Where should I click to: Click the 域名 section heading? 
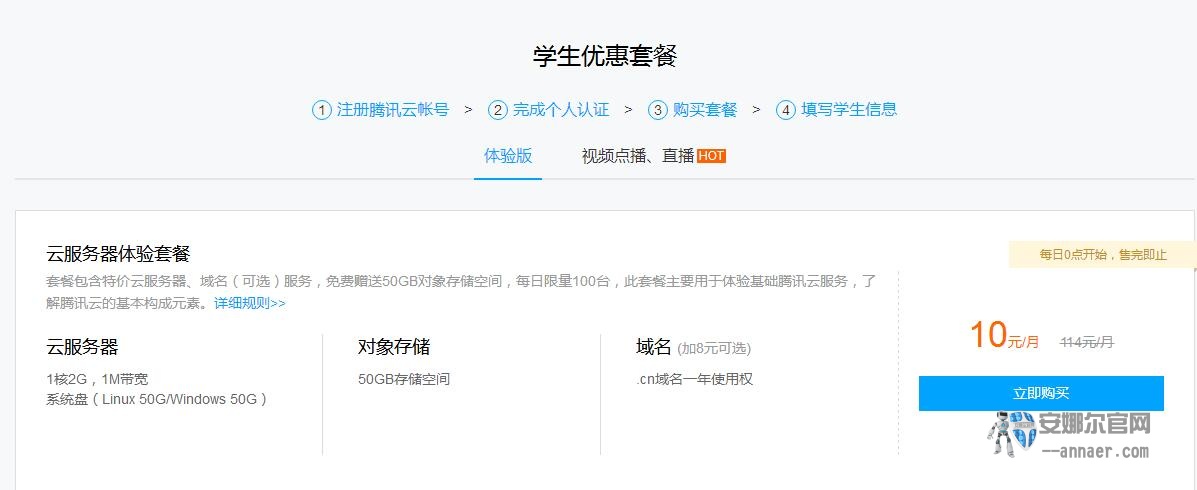(653, 347)
